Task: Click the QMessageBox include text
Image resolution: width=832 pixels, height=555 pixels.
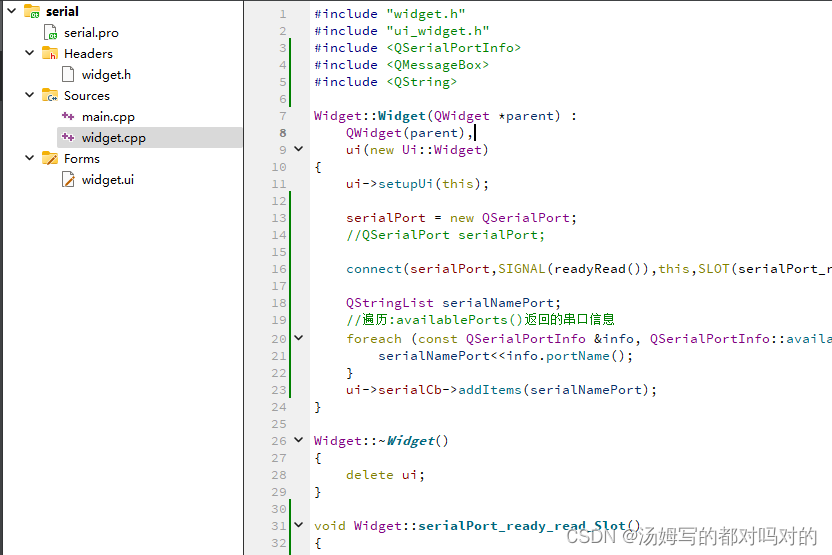Action: tap(438, 65)
